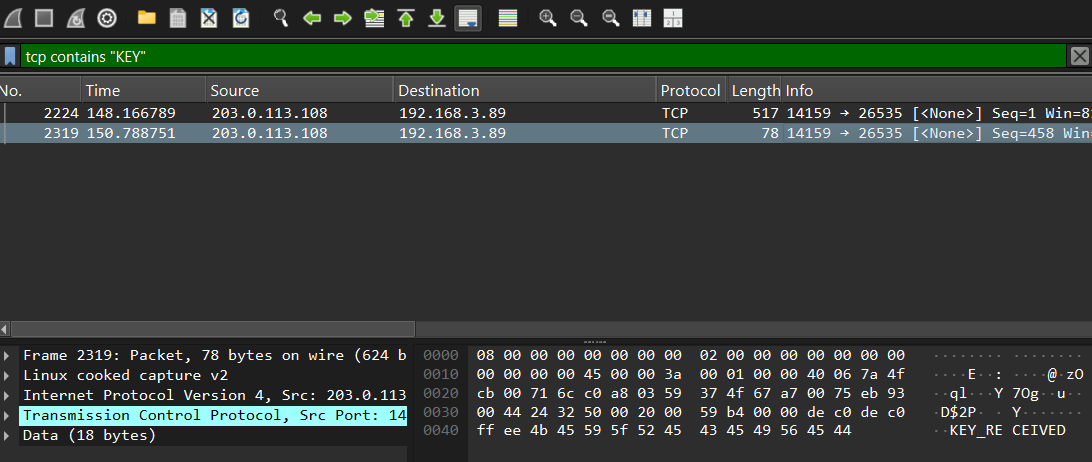Open capture options gear
1092x462 pixels.
[107, 18]
